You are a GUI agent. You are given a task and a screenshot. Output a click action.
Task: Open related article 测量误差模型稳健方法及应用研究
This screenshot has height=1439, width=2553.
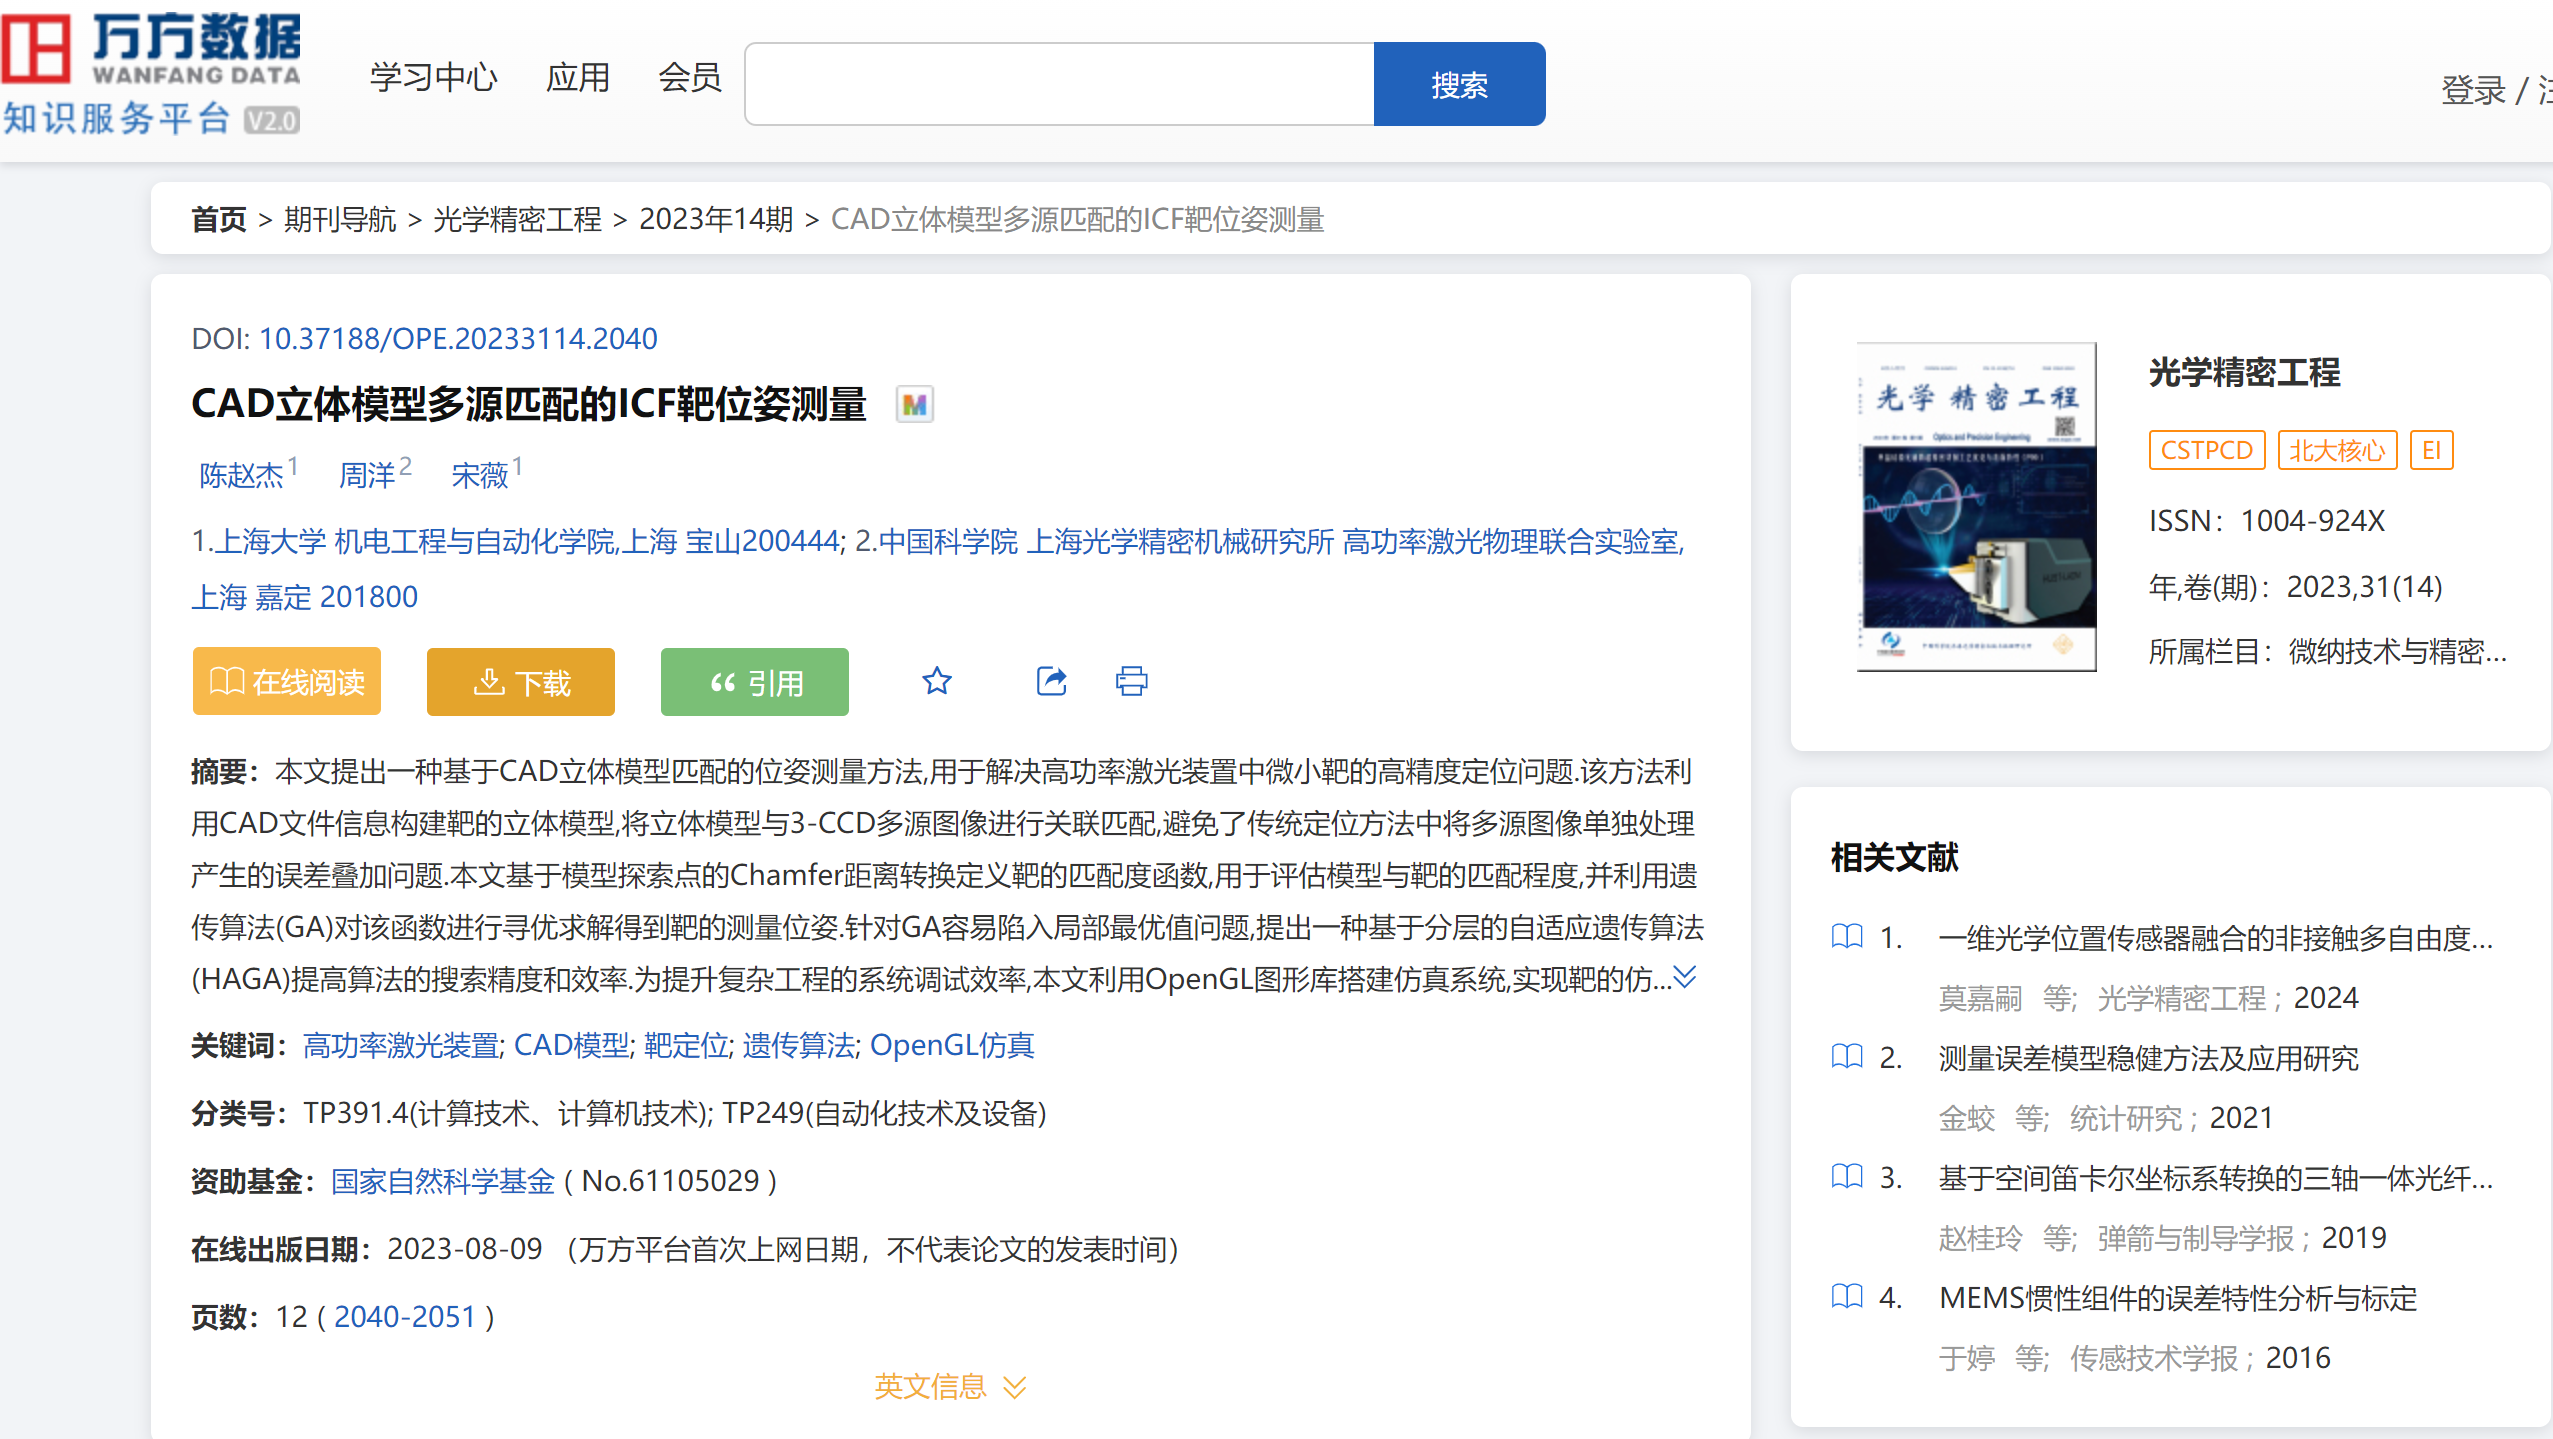pyautogui.click(x=2148, y=1058)
